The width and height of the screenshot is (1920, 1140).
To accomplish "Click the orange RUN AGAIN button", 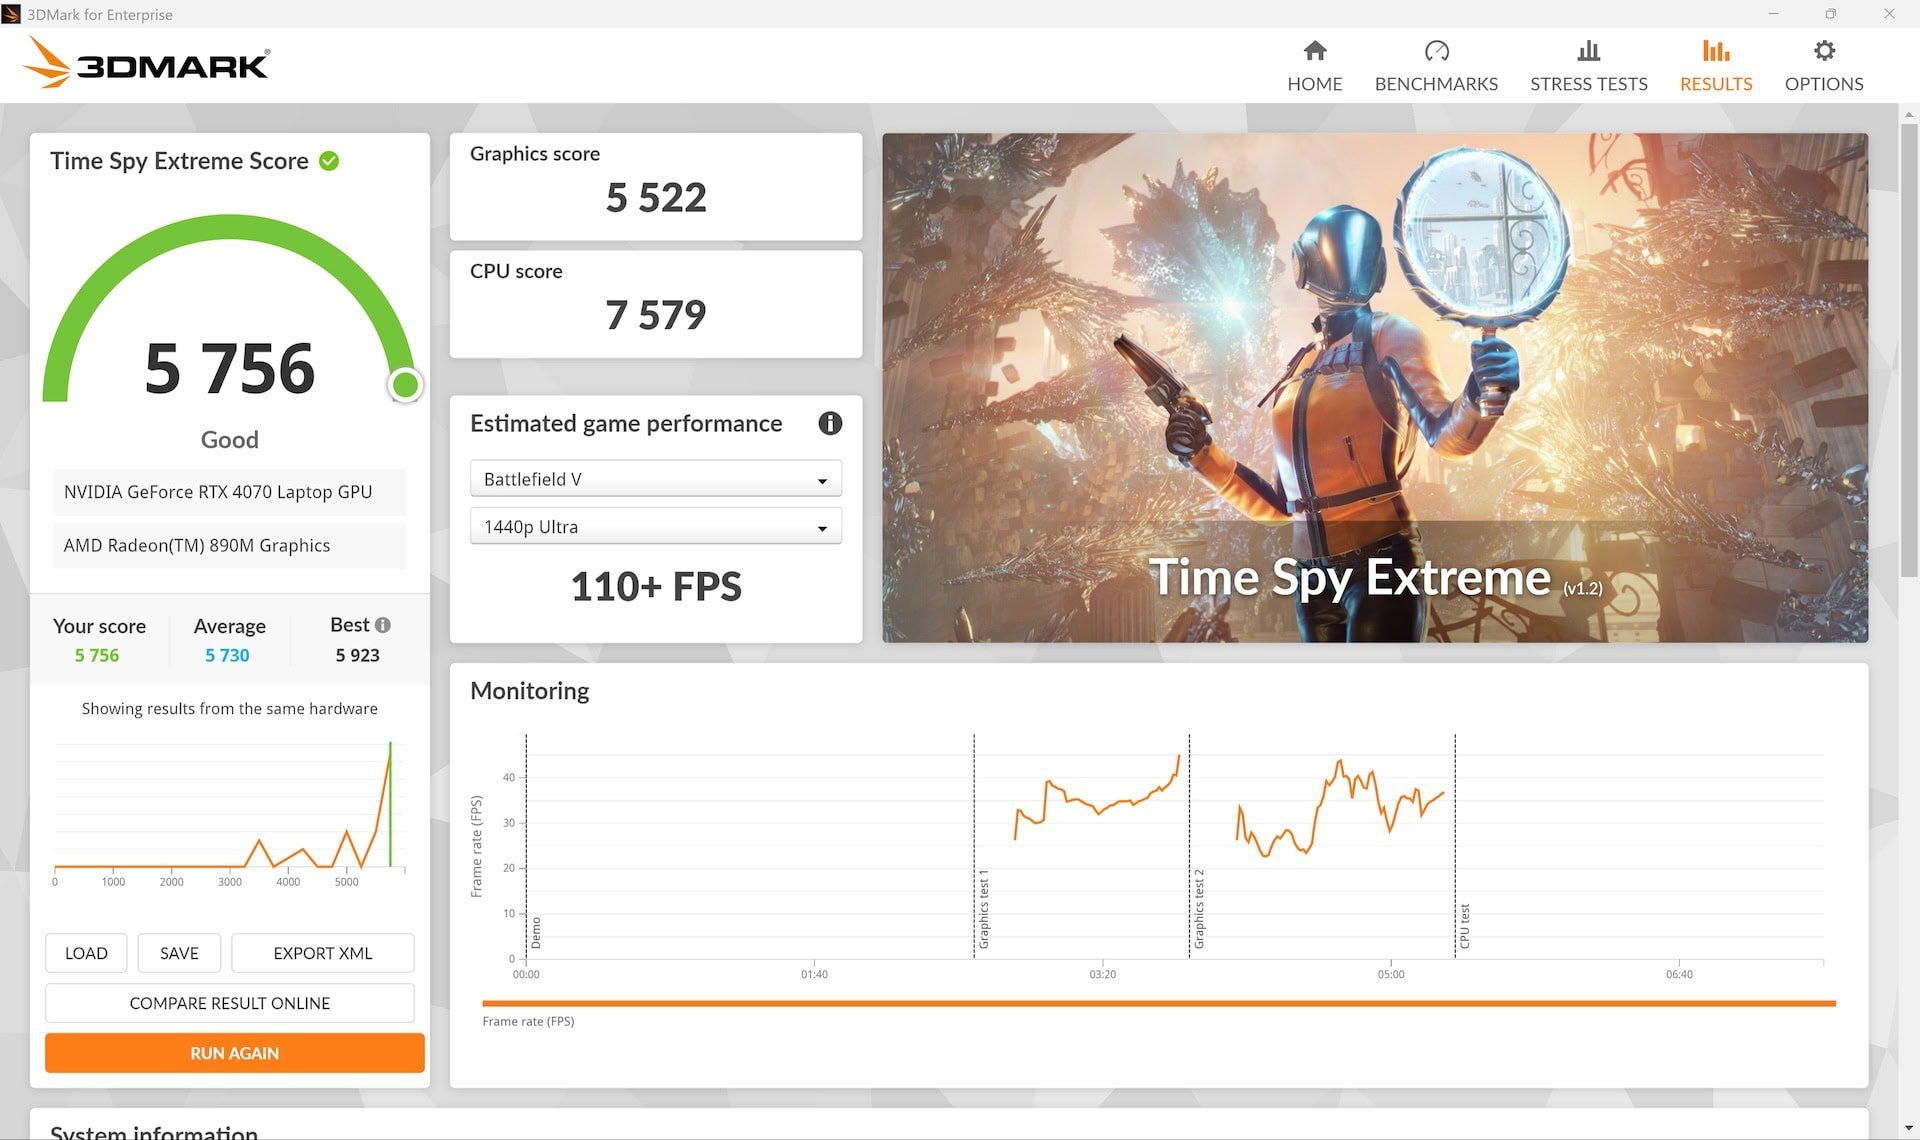I will (234, 1053).
